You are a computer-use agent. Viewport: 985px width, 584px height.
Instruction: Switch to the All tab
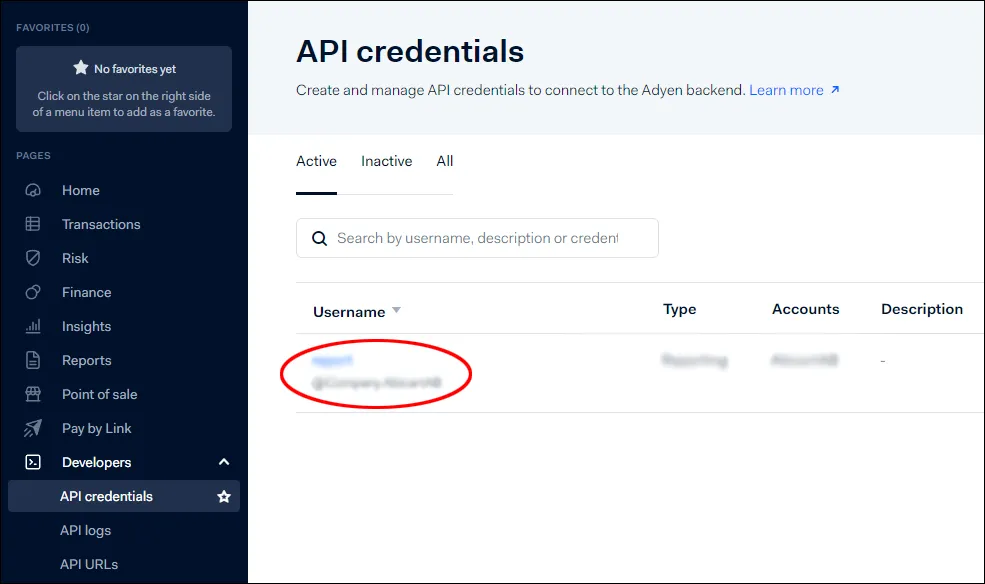[x=445, y=161]
